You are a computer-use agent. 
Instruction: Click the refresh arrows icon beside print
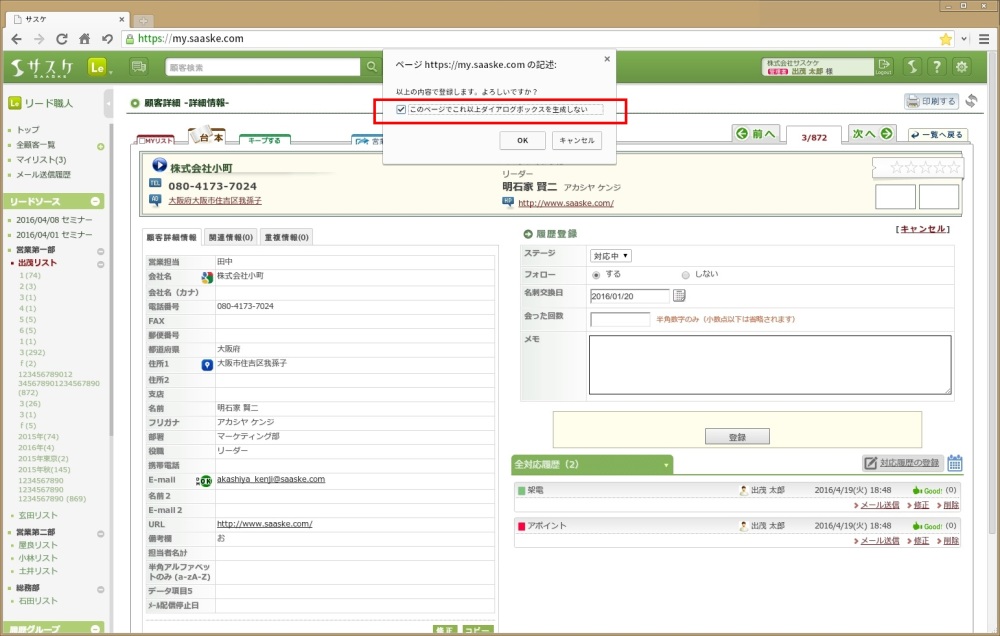pyautogui.click(x=971, y=101)
